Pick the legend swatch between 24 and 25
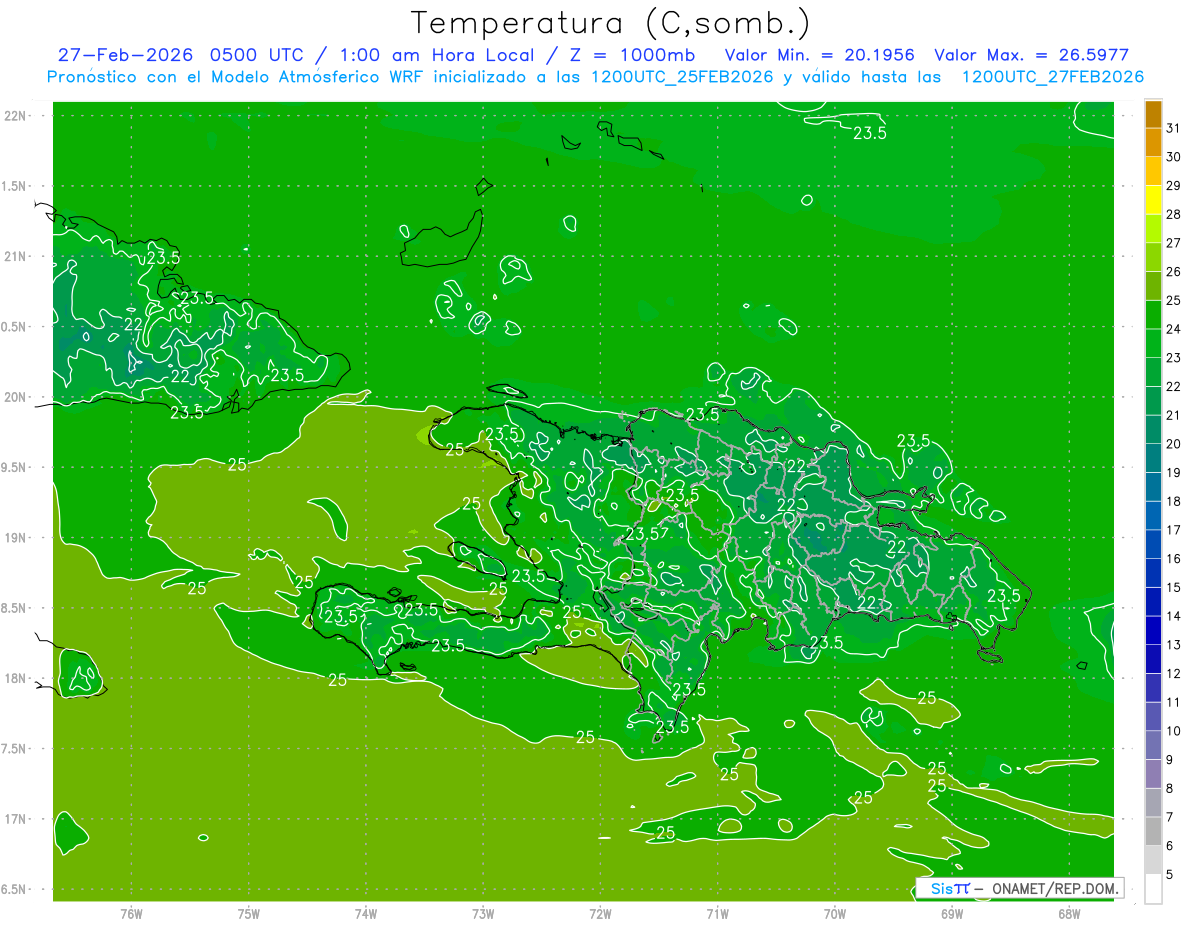The image size is (1200, 927). click(1154, 316)
